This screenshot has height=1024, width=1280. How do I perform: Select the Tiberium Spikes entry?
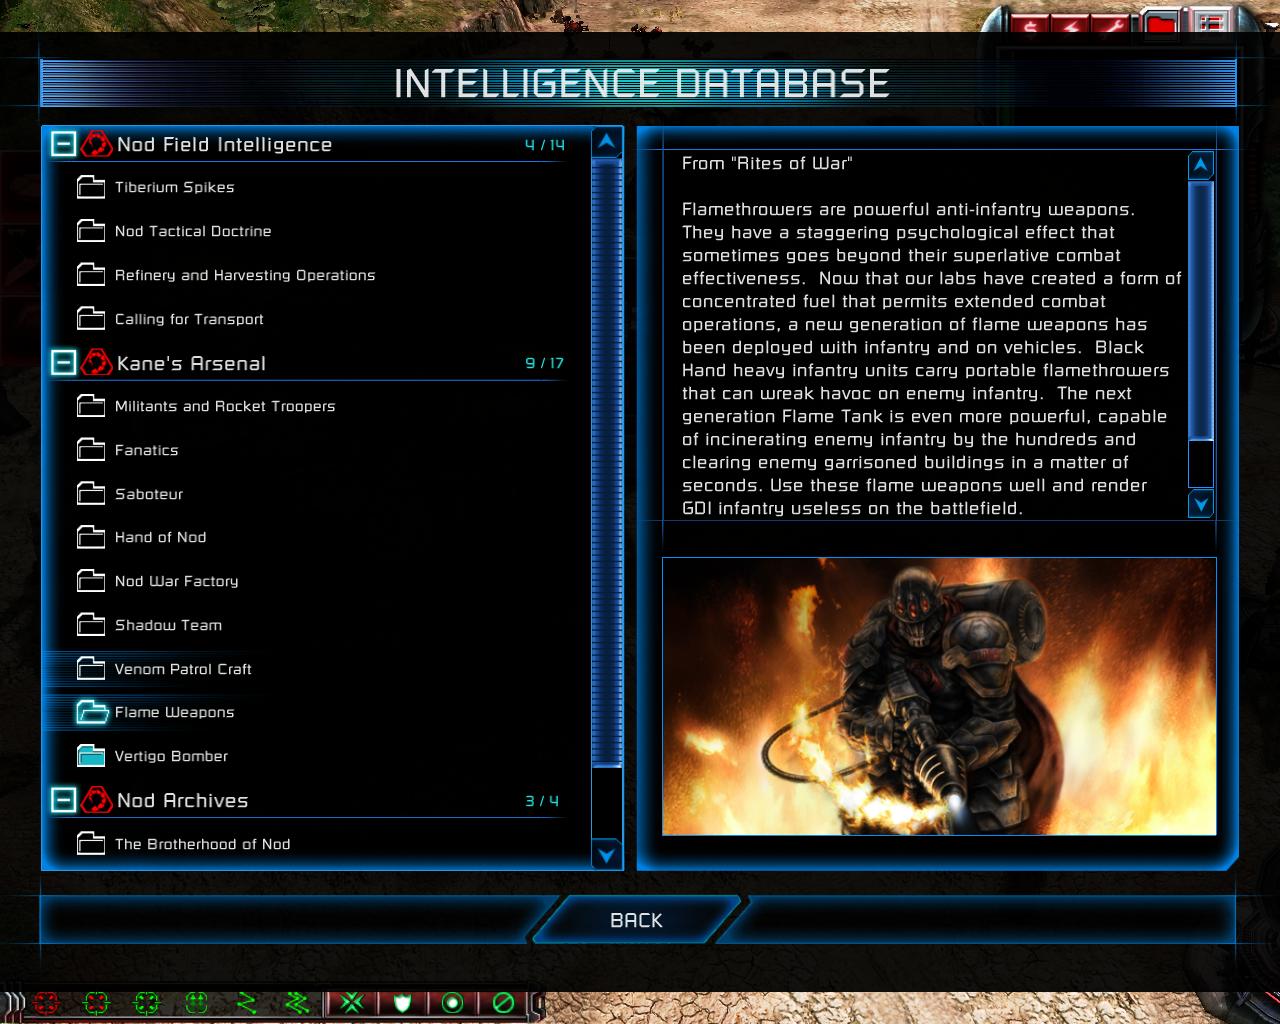pyautogui.click(x=174, y=187)
